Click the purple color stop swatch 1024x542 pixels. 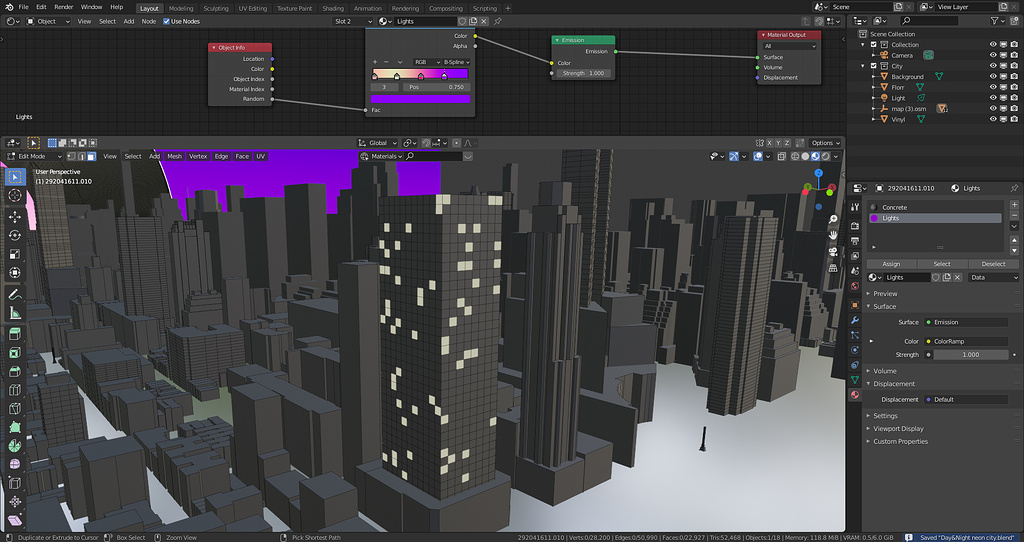[421, 99]
